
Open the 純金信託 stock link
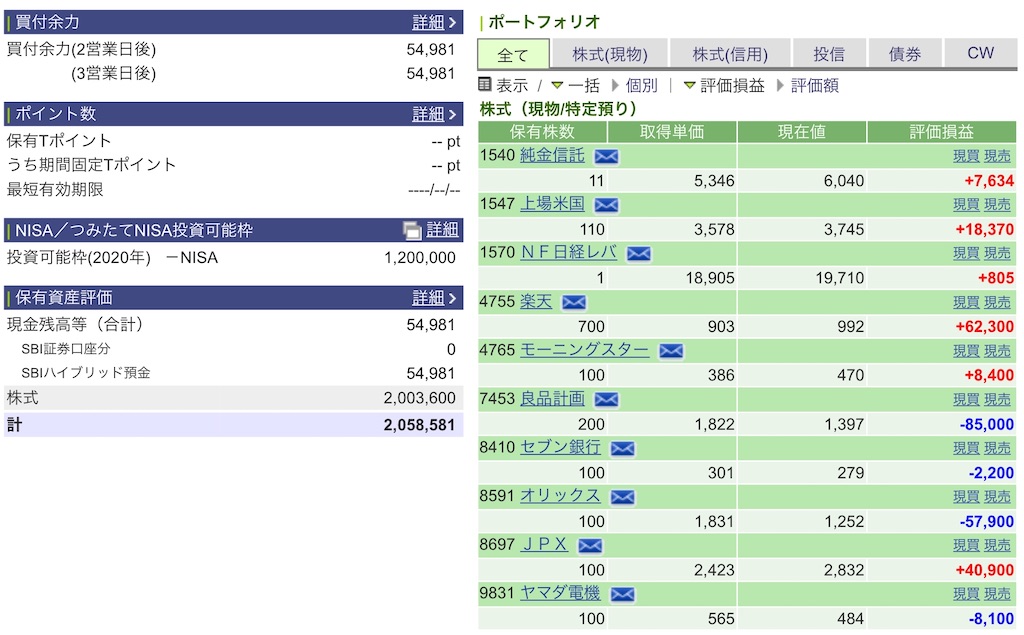pyautogui.click(x=552, y=155)
